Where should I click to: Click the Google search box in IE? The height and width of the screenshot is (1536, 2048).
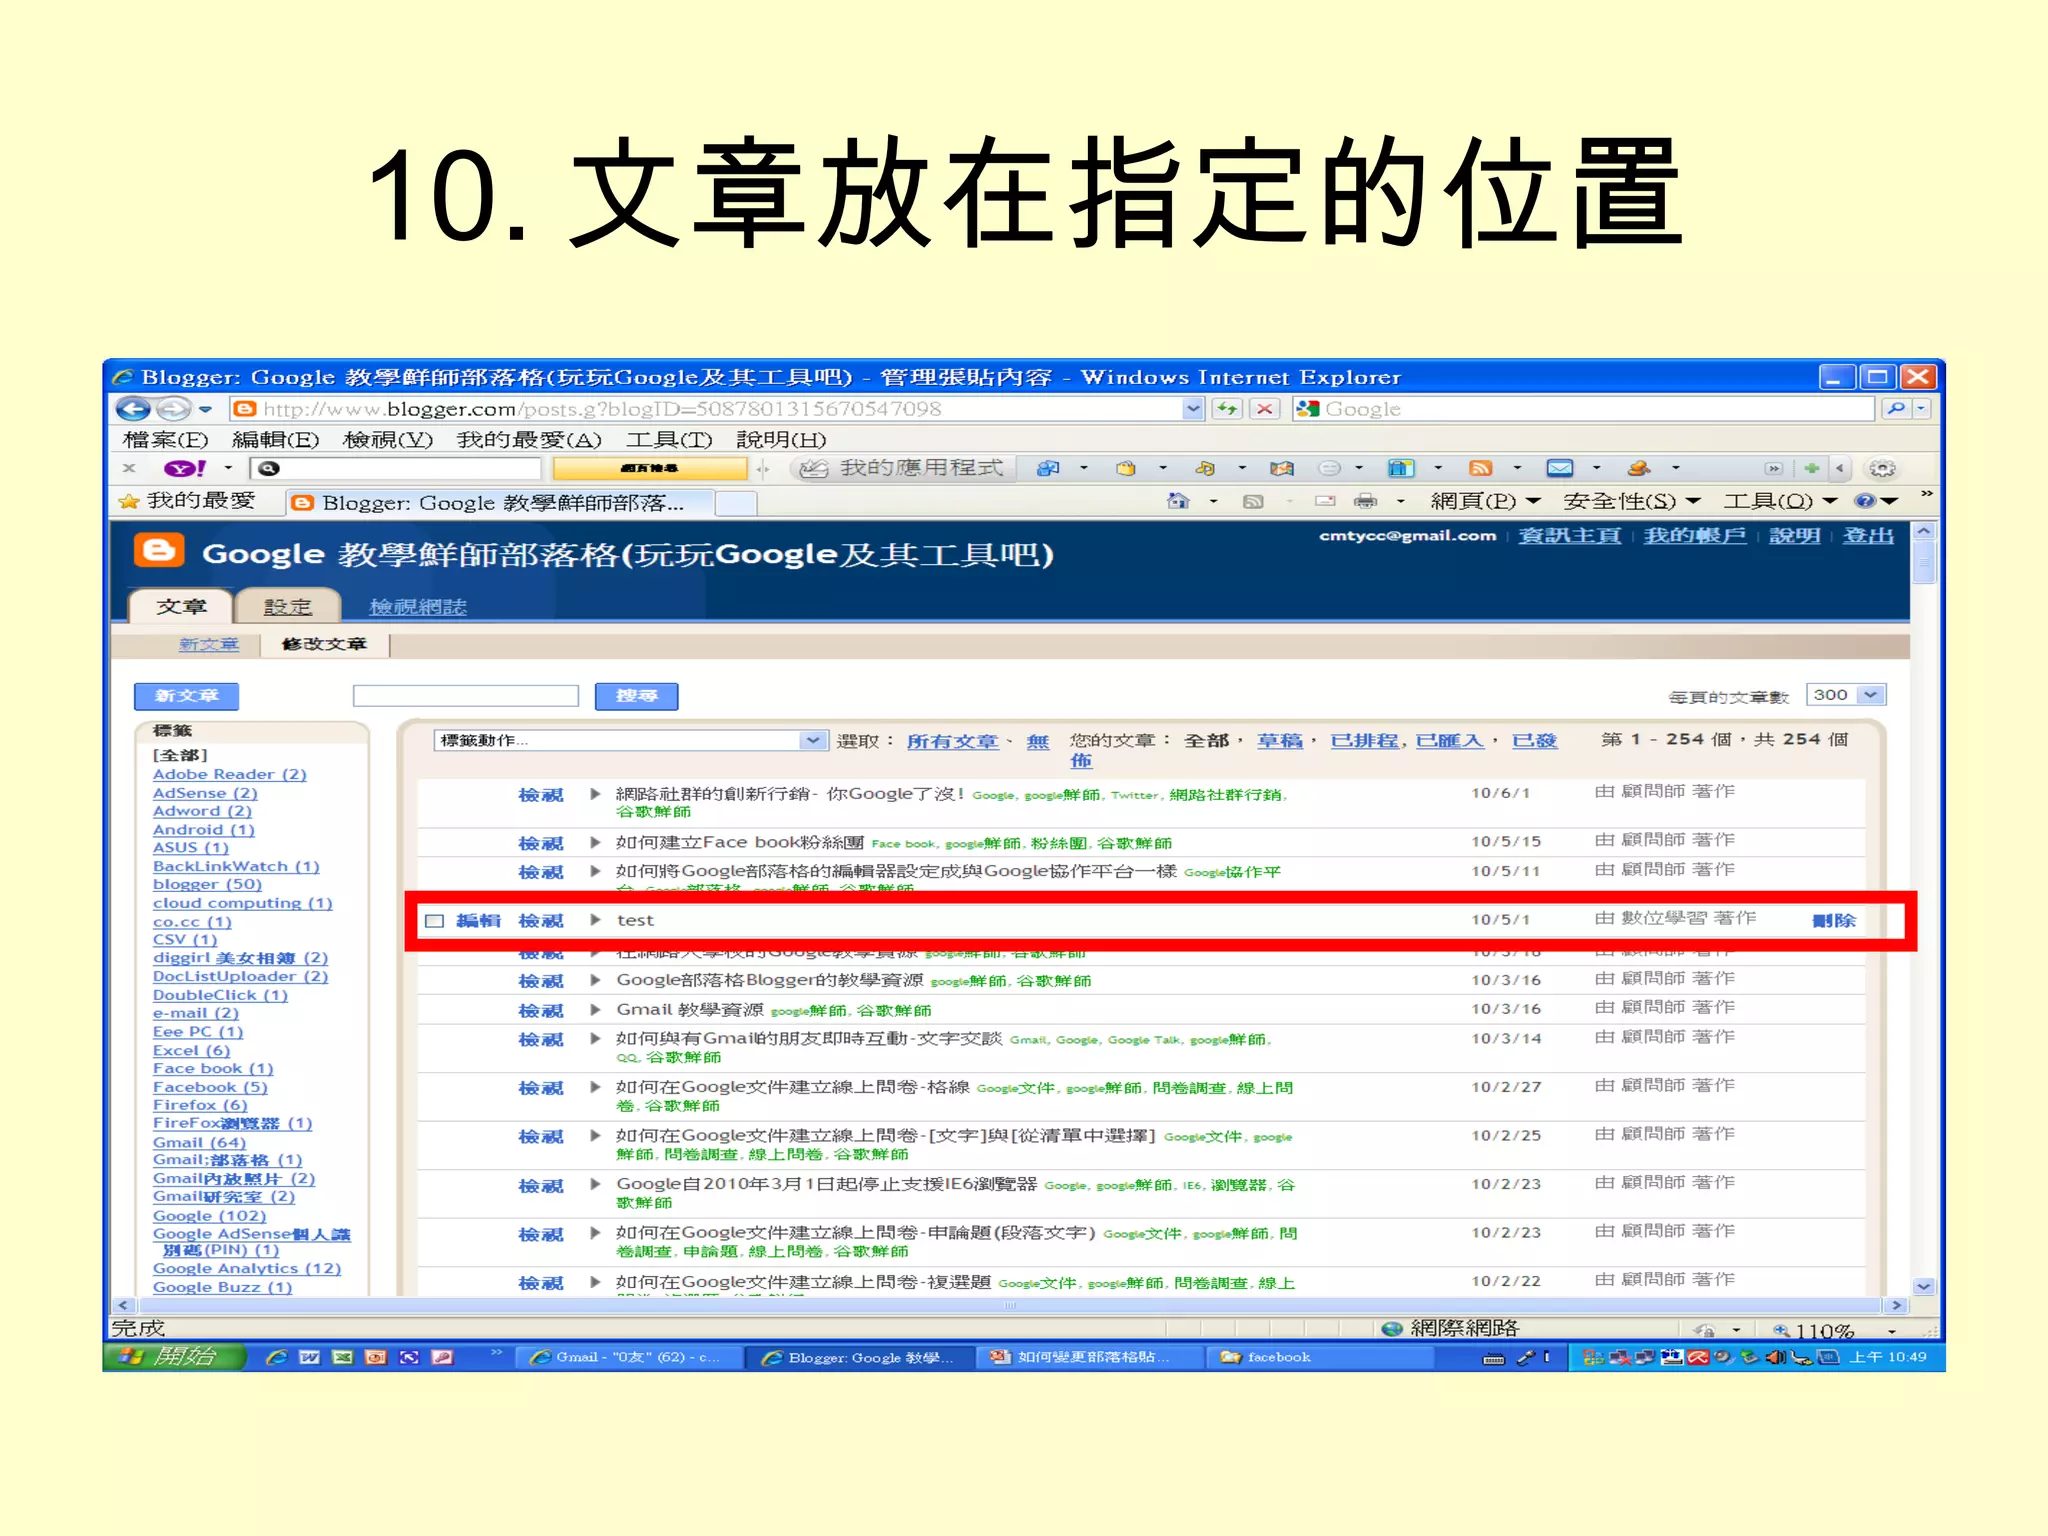(x=1583, y=409)
